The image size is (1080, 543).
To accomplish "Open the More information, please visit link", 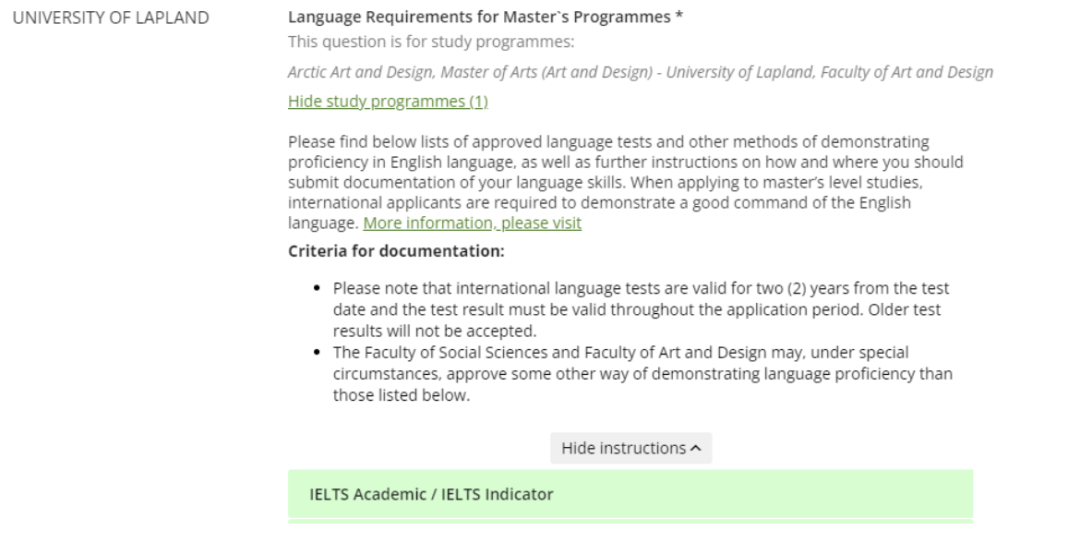I will pyautogui.click(x=472, y=223).
